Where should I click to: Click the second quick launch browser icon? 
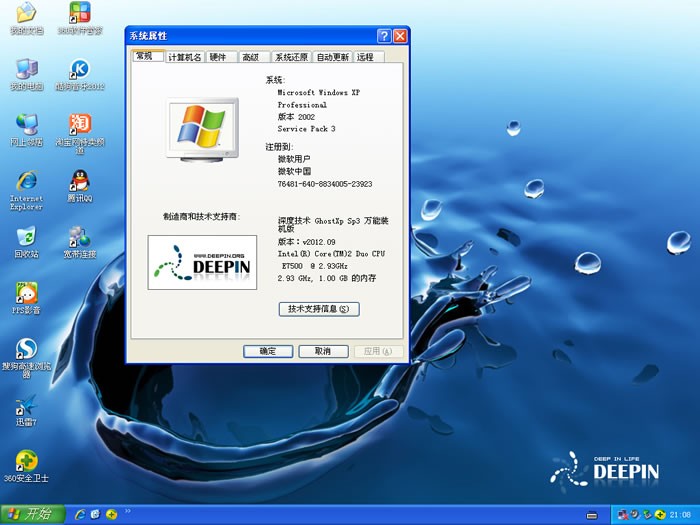(x=95, y=514)
